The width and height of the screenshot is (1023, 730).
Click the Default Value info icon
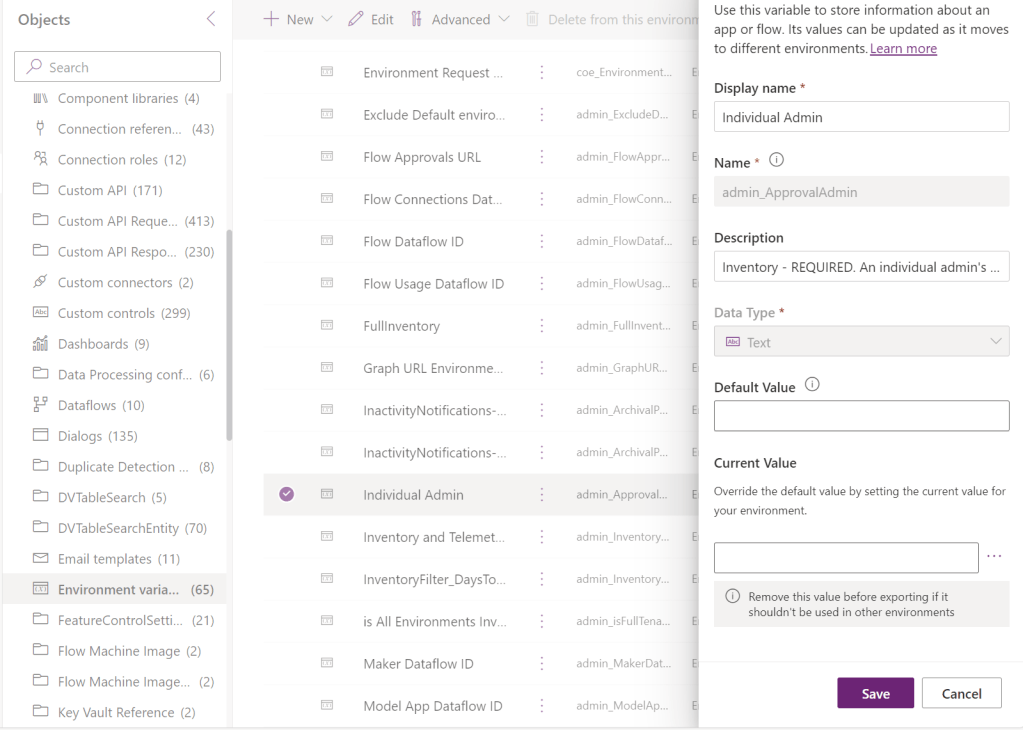tap(812, 385)
